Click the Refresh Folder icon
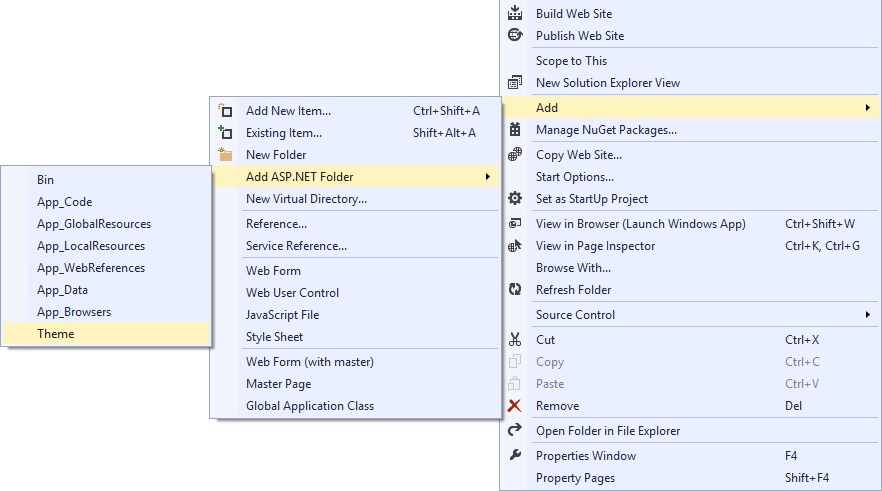Viewport: 882px width, 491px height. [515, 289]
